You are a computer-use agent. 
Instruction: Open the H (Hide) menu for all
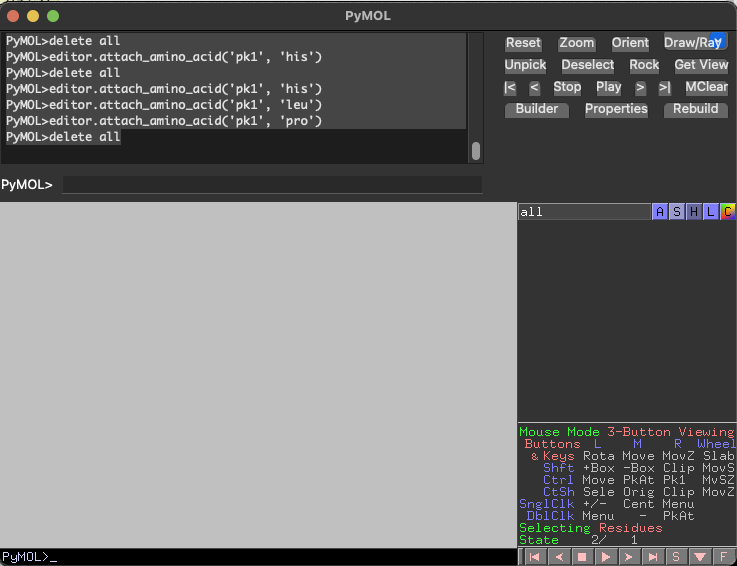point(693,212)
